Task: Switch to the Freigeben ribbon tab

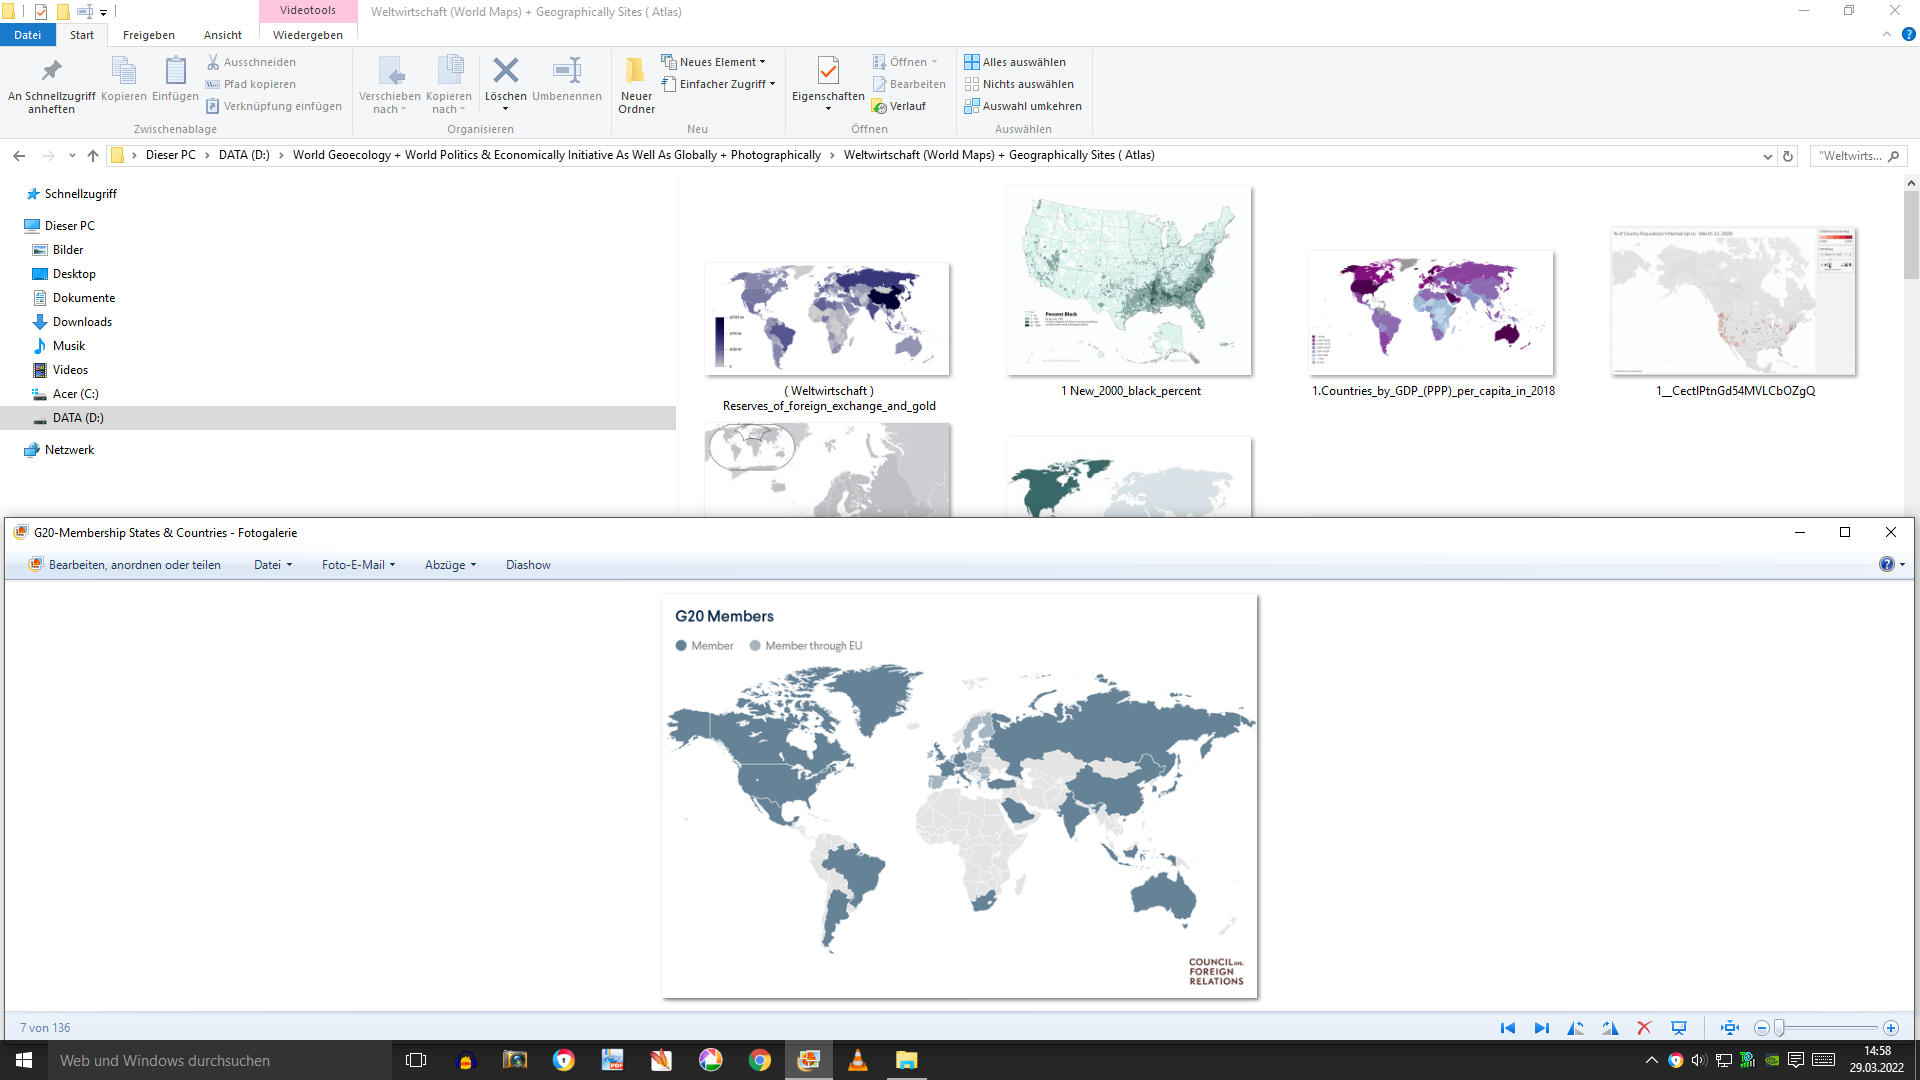Action: (x=149, y=35)
